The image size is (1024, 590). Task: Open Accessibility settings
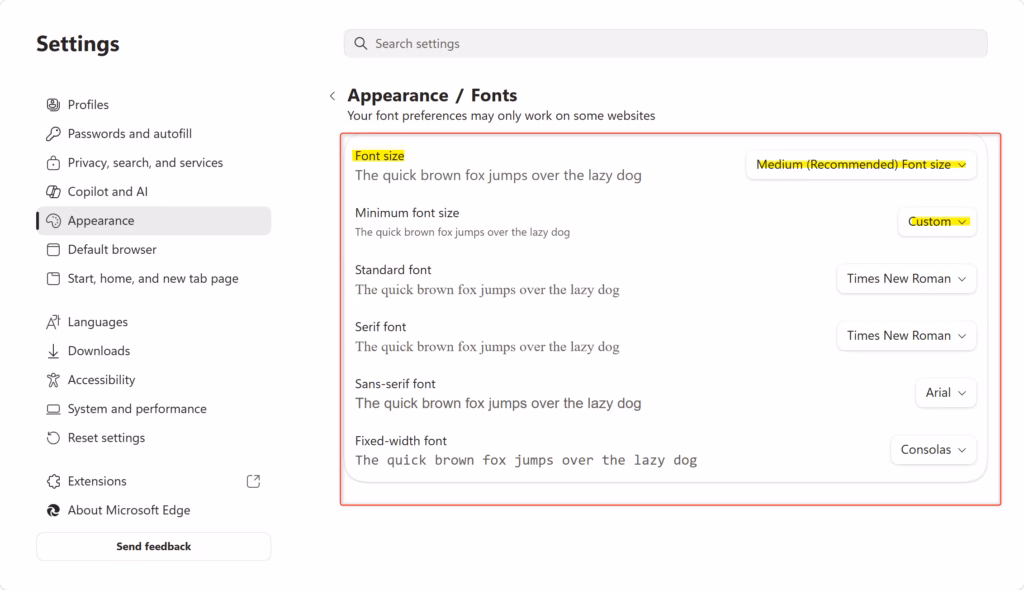click(153, 380)
